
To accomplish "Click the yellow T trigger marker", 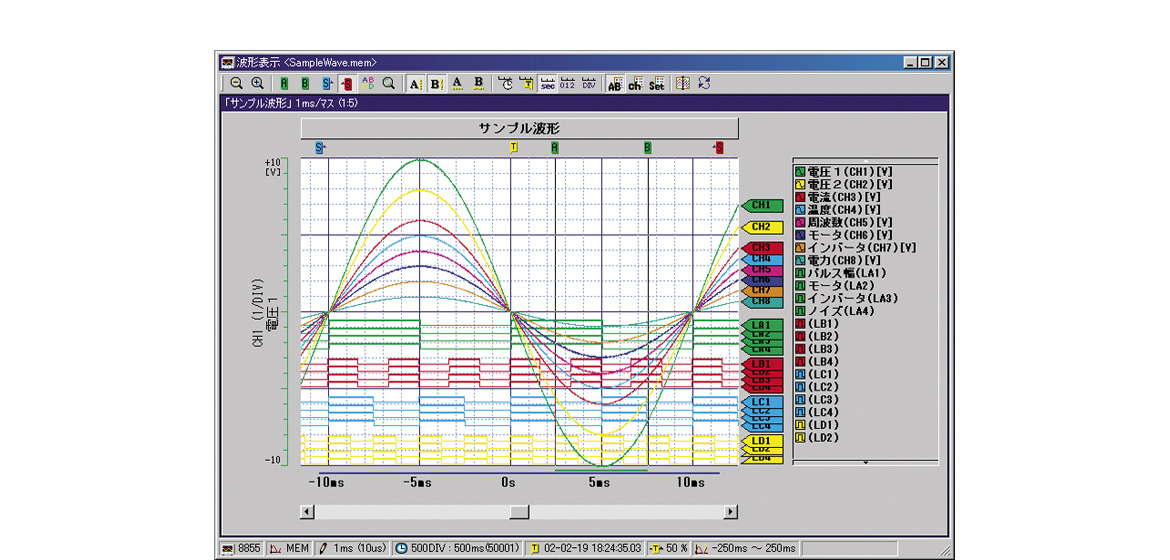I will pyautogui.click(x=514, y=147).
